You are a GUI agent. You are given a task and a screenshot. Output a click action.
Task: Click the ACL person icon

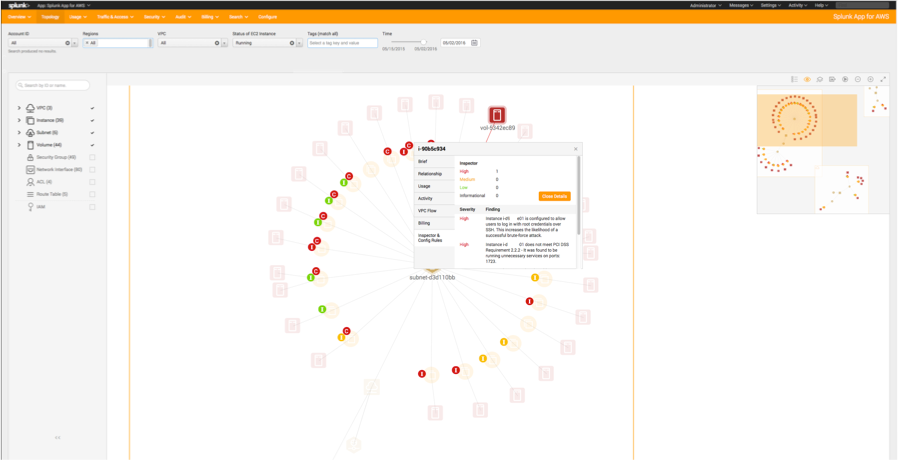31,182
